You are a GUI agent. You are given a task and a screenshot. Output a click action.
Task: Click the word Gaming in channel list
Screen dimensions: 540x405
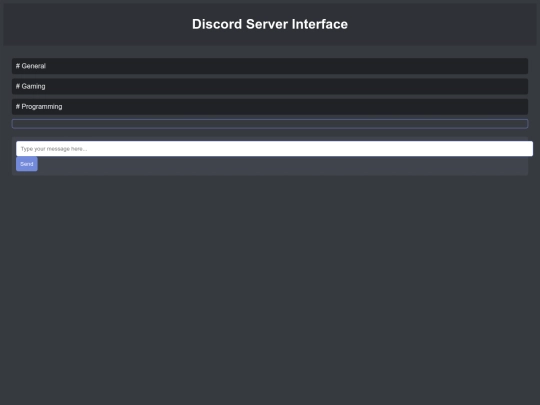[x=33, y=86]
